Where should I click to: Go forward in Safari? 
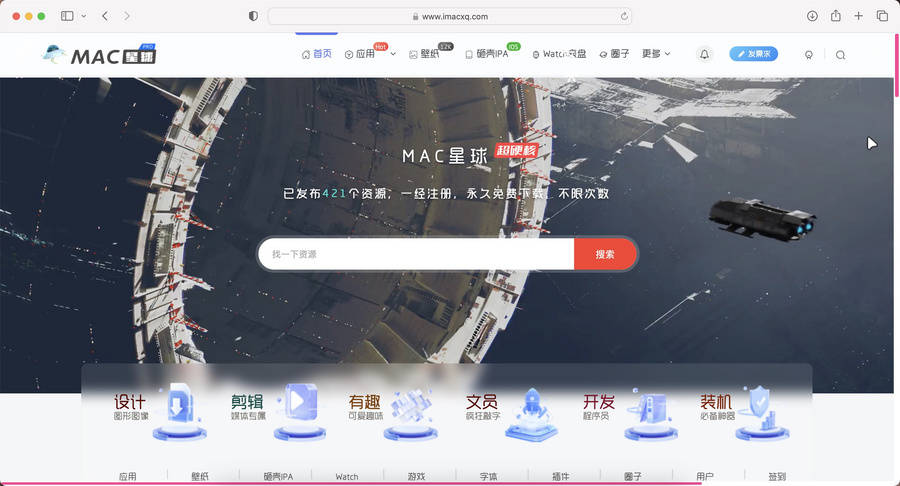[127, 16]
